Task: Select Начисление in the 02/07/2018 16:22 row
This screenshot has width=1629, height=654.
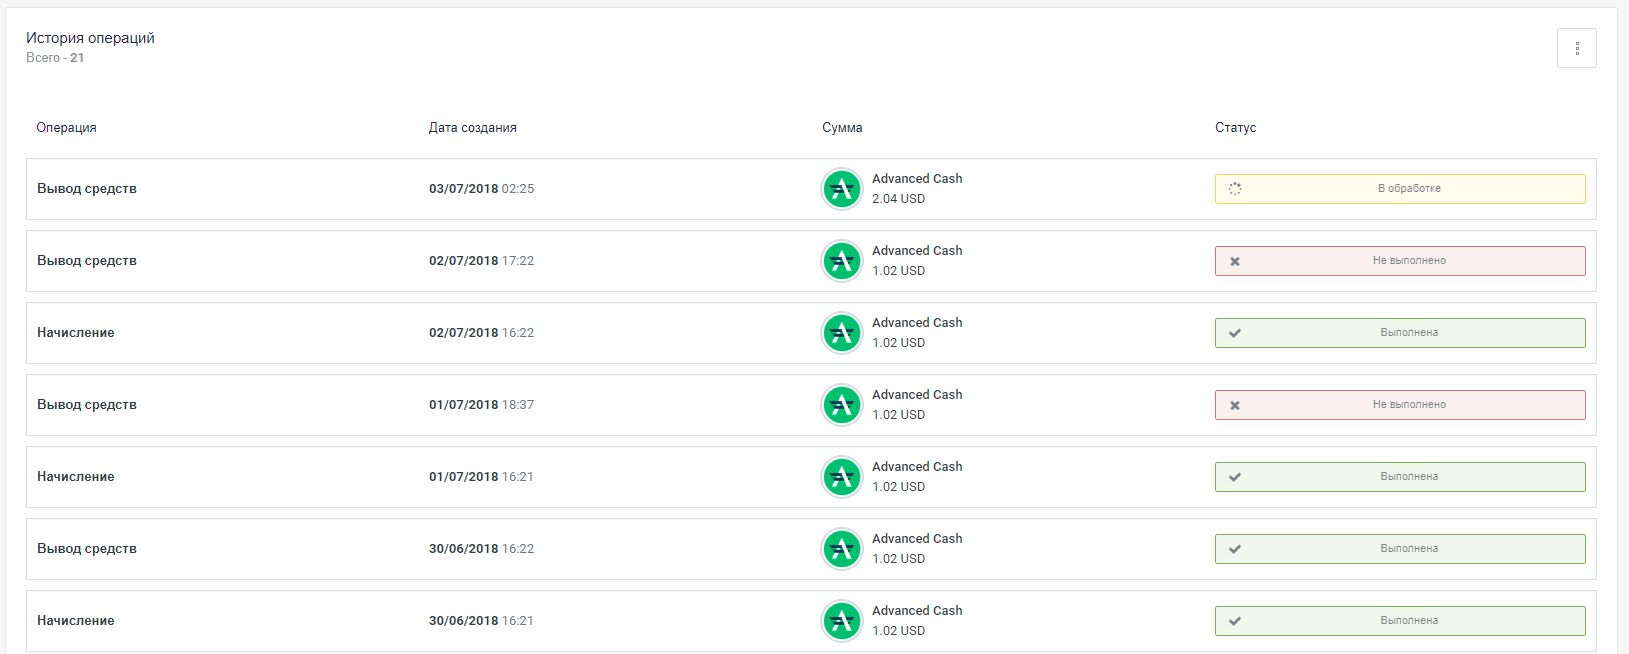Action: click(76, 333)
